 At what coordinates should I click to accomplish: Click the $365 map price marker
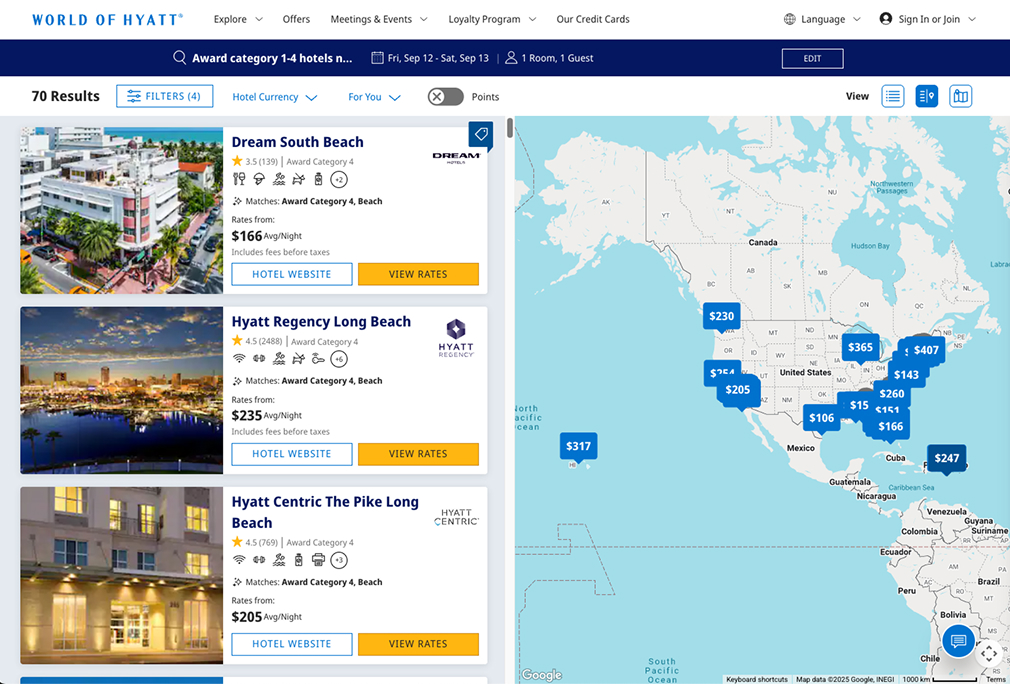[x=861, y=348]
